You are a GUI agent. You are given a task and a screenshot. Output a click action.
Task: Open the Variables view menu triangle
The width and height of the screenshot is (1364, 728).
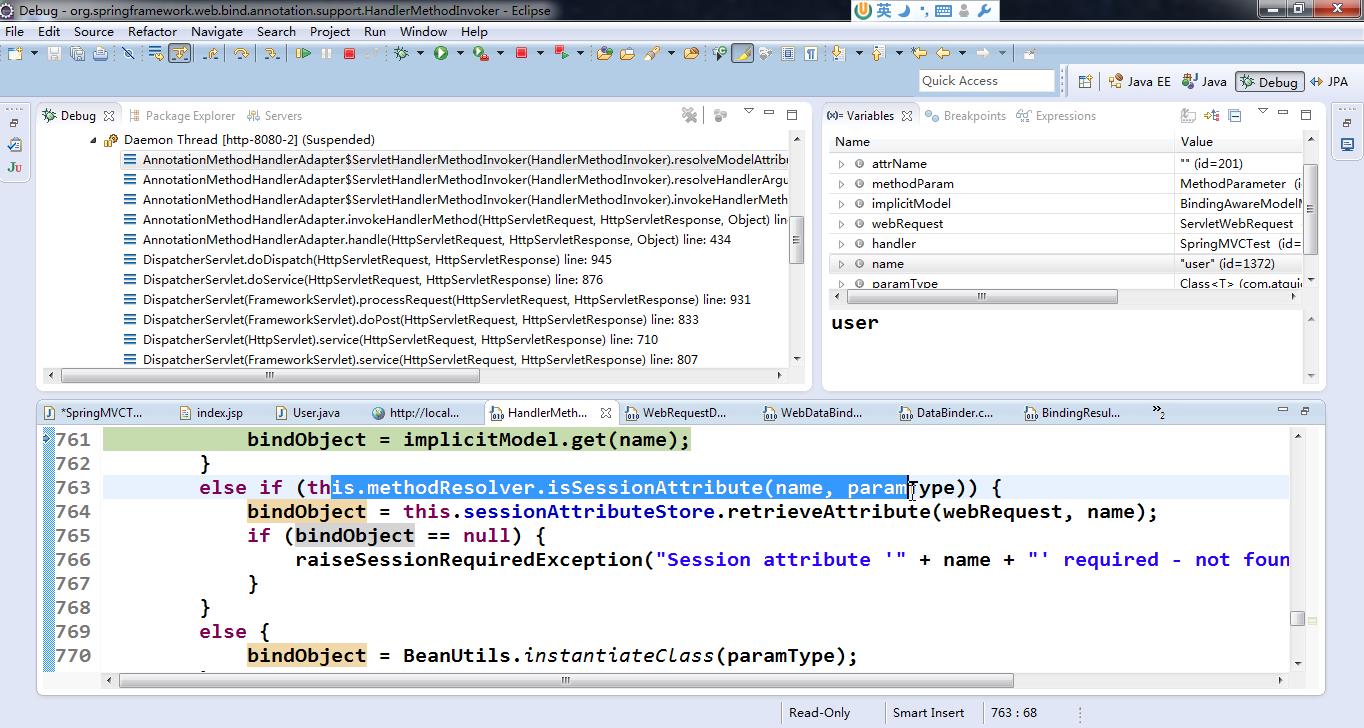pyautogui.click(x=1262, y=110)
